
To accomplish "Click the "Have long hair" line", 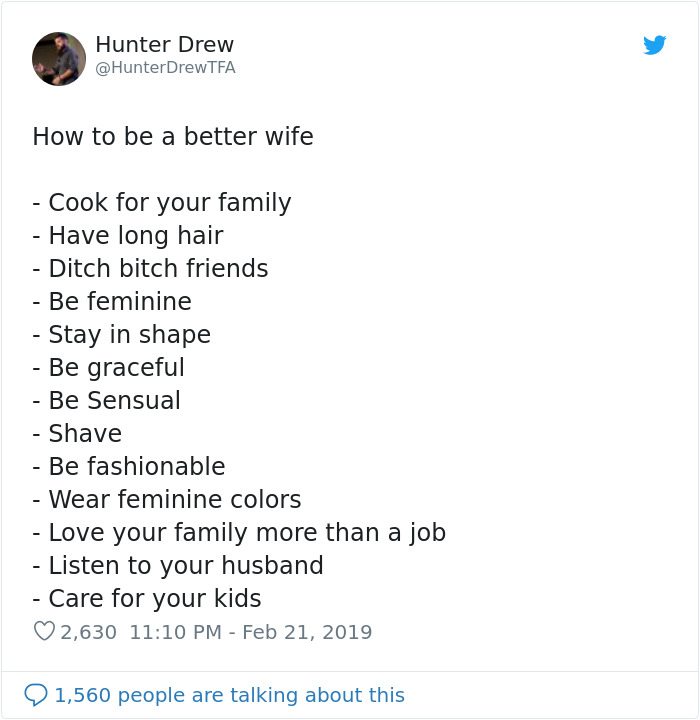I will click(128, 236).
